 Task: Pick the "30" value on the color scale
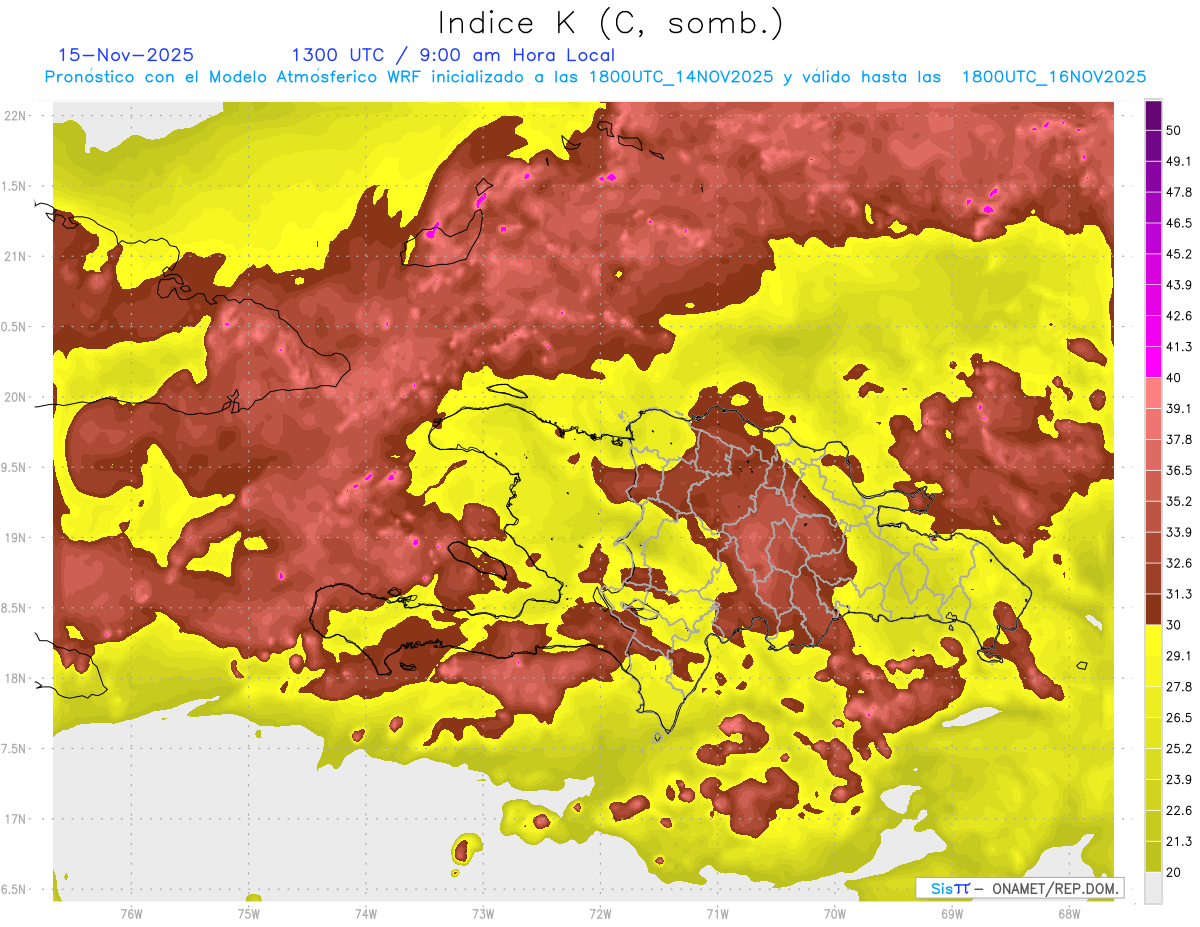click(x=1174, y=624)
